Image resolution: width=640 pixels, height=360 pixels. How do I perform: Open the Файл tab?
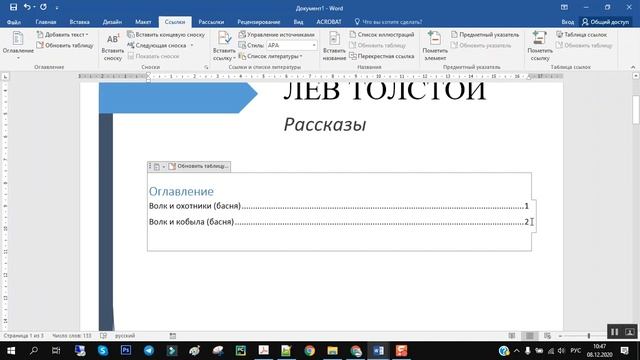[x=14, y=22]
